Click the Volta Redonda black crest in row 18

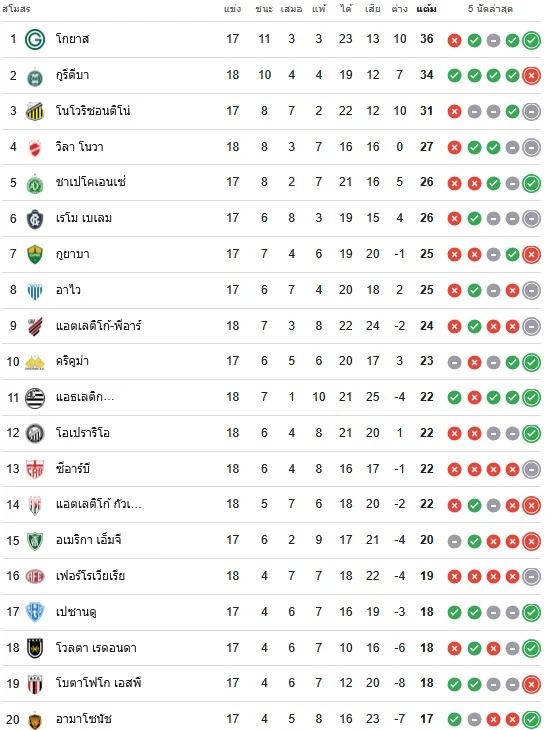(x=35, y=648)
